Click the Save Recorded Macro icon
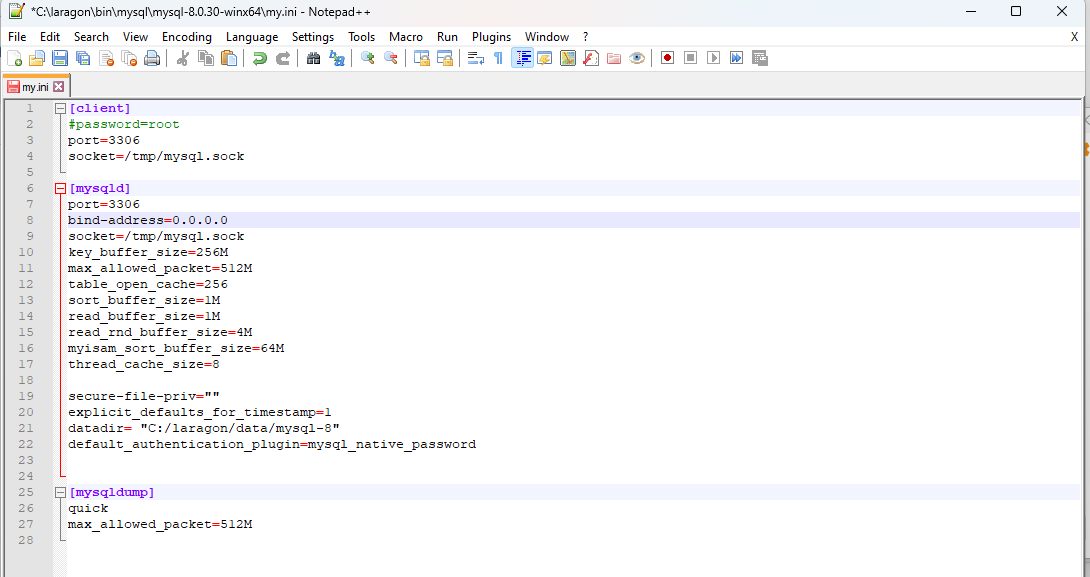1090x577 pixels. pyautogui.click(x=759, y=58)
